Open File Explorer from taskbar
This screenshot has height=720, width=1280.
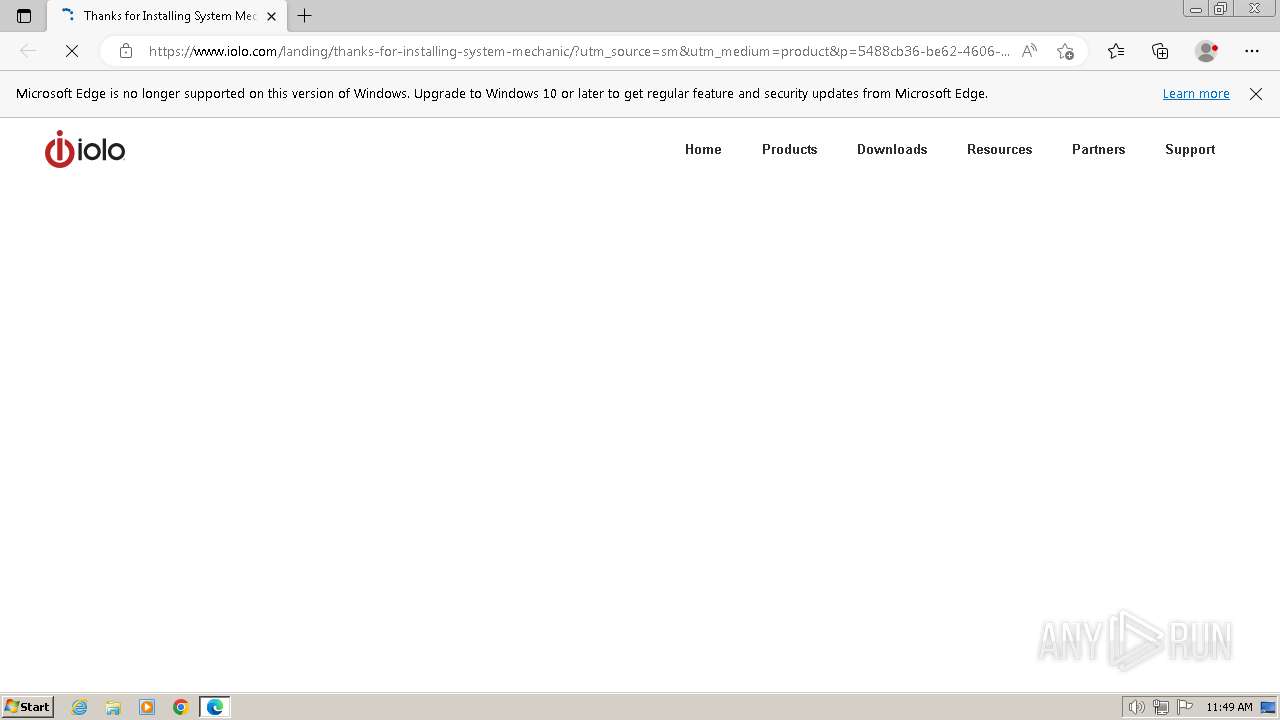(x=113, y=707)
